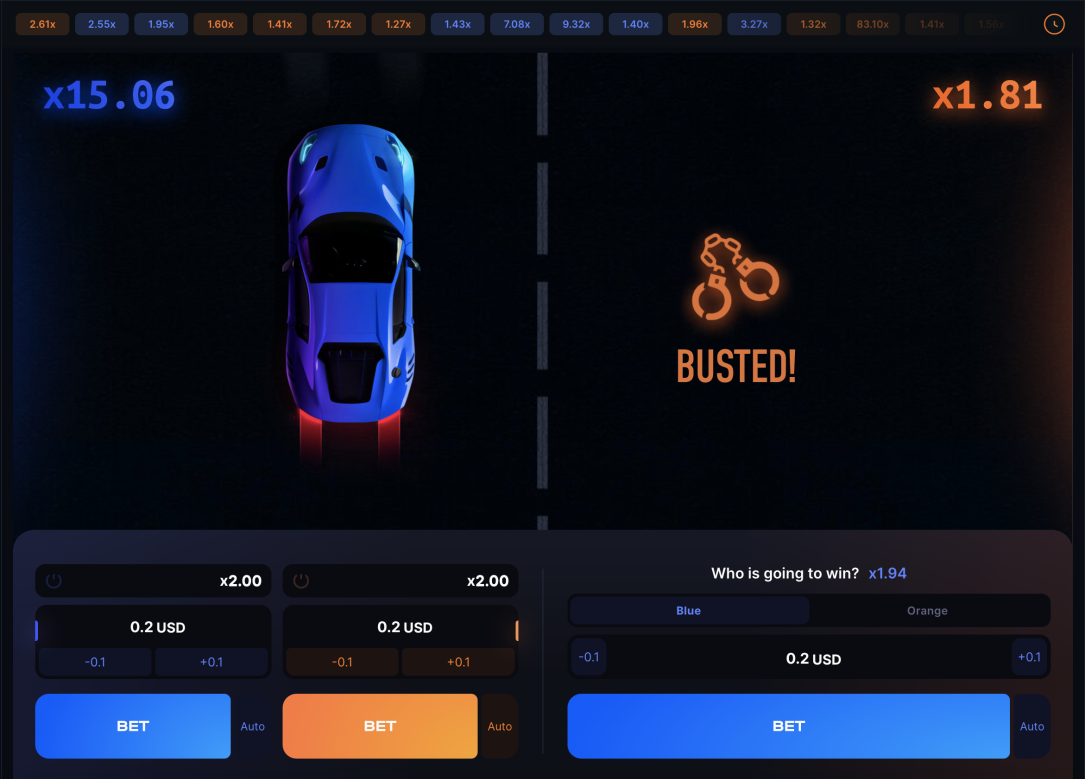Screen dimensions: 1085x779
Task: Click the blue sports car
Action: click(x=352, y=273)
